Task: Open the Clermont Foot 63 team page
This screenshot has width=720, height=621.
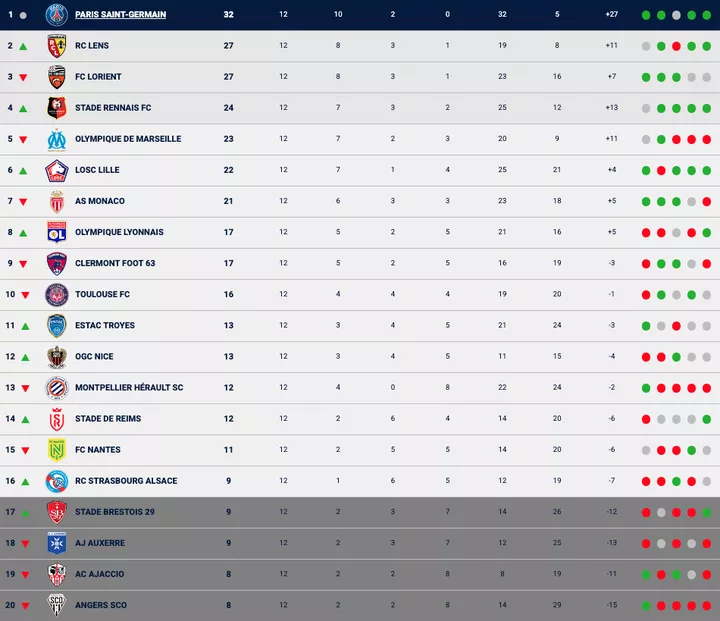Action: (x=115, y=263)
